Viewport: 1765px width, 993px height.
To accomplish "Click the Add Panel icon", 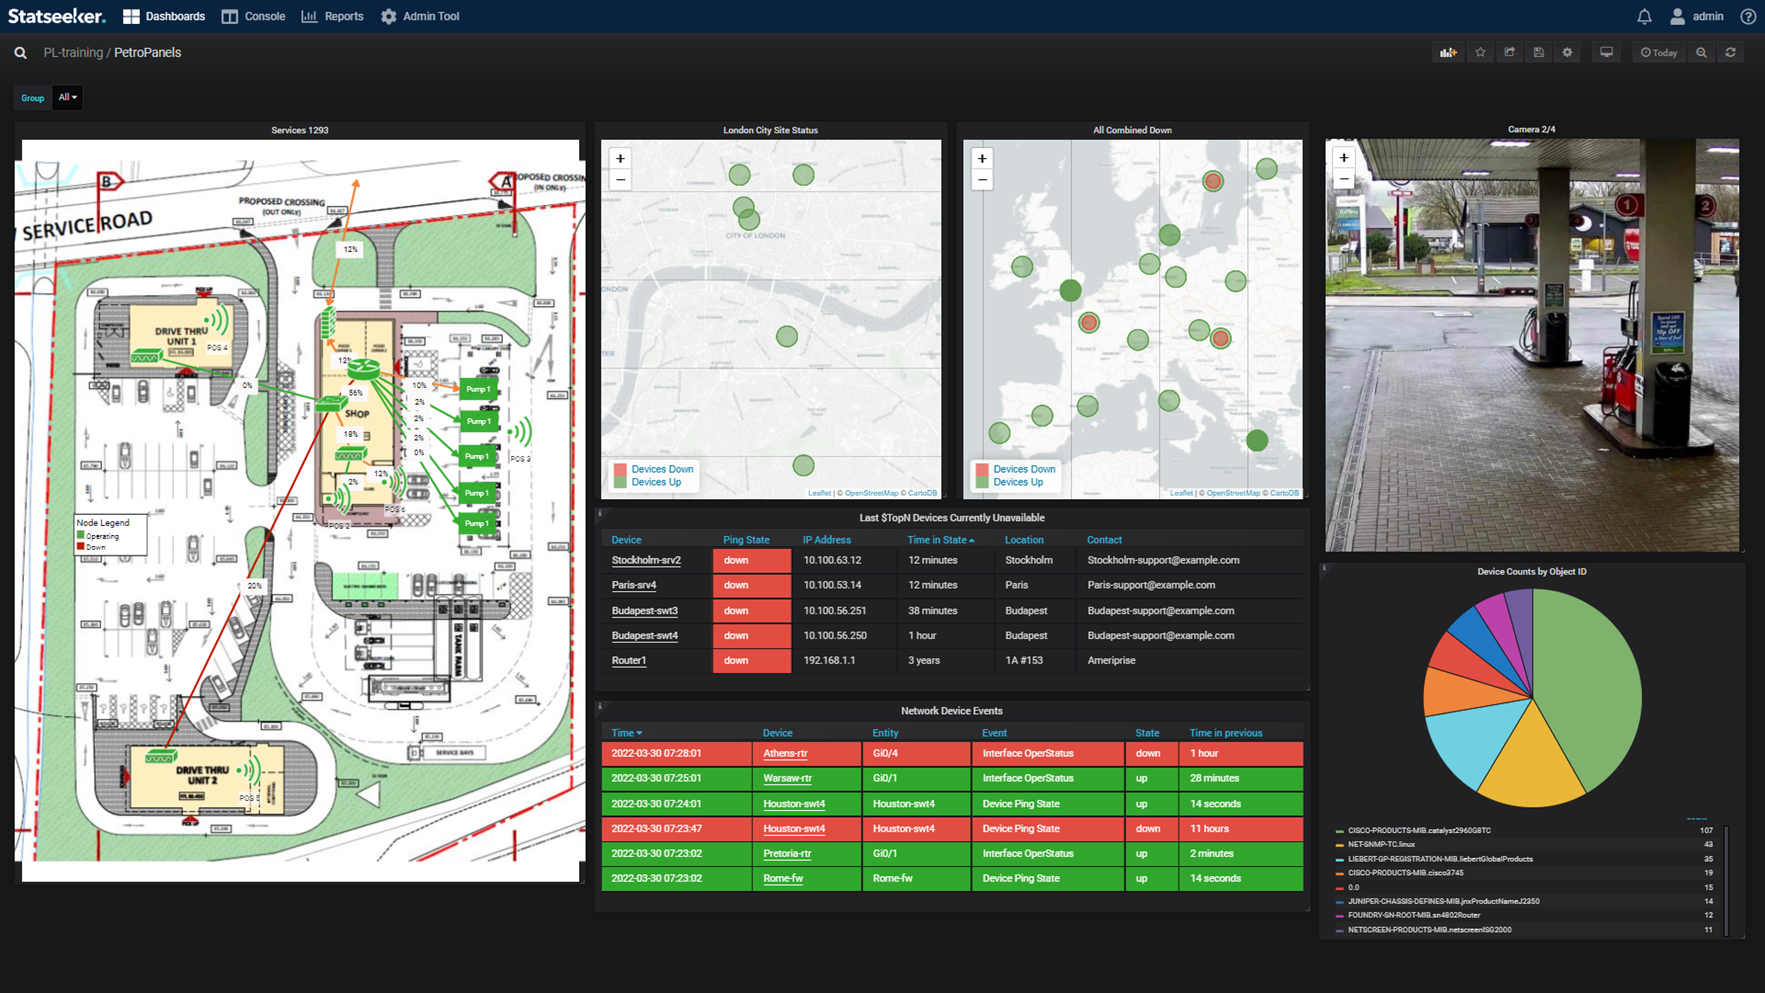I will point(1447,53).
